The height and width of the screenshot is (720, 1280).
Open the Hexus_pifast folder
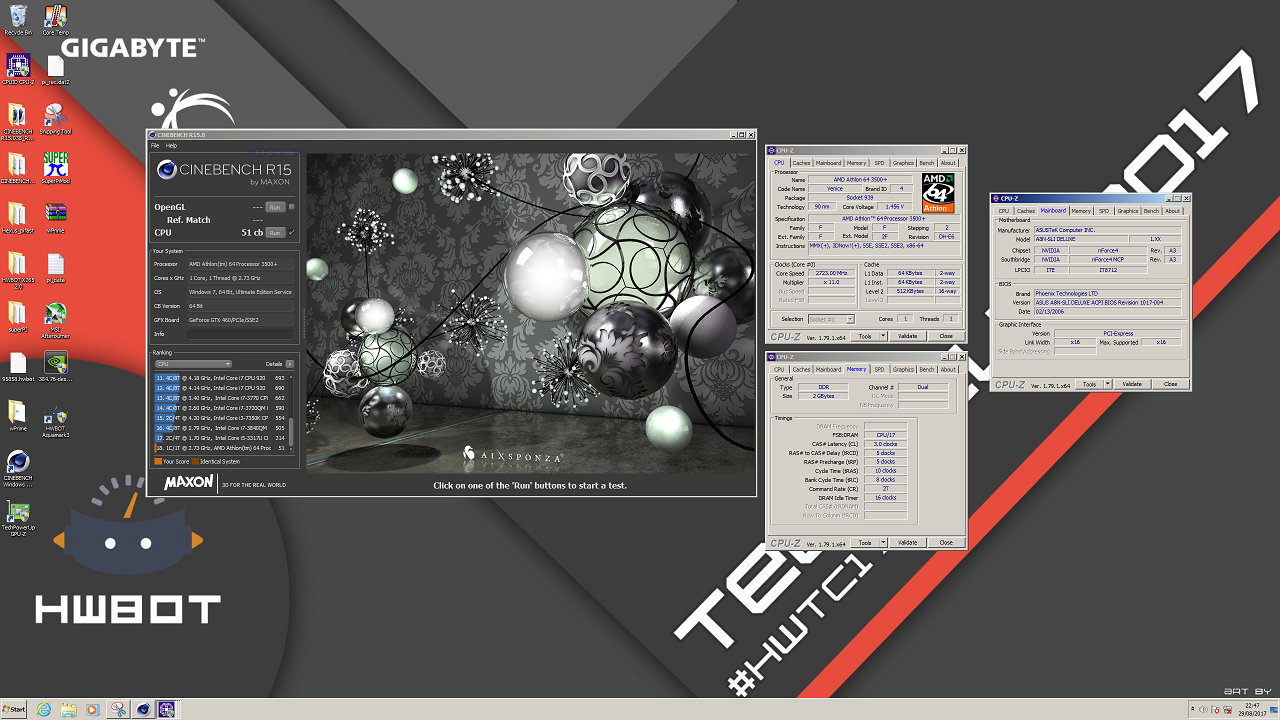click(17, 216)
